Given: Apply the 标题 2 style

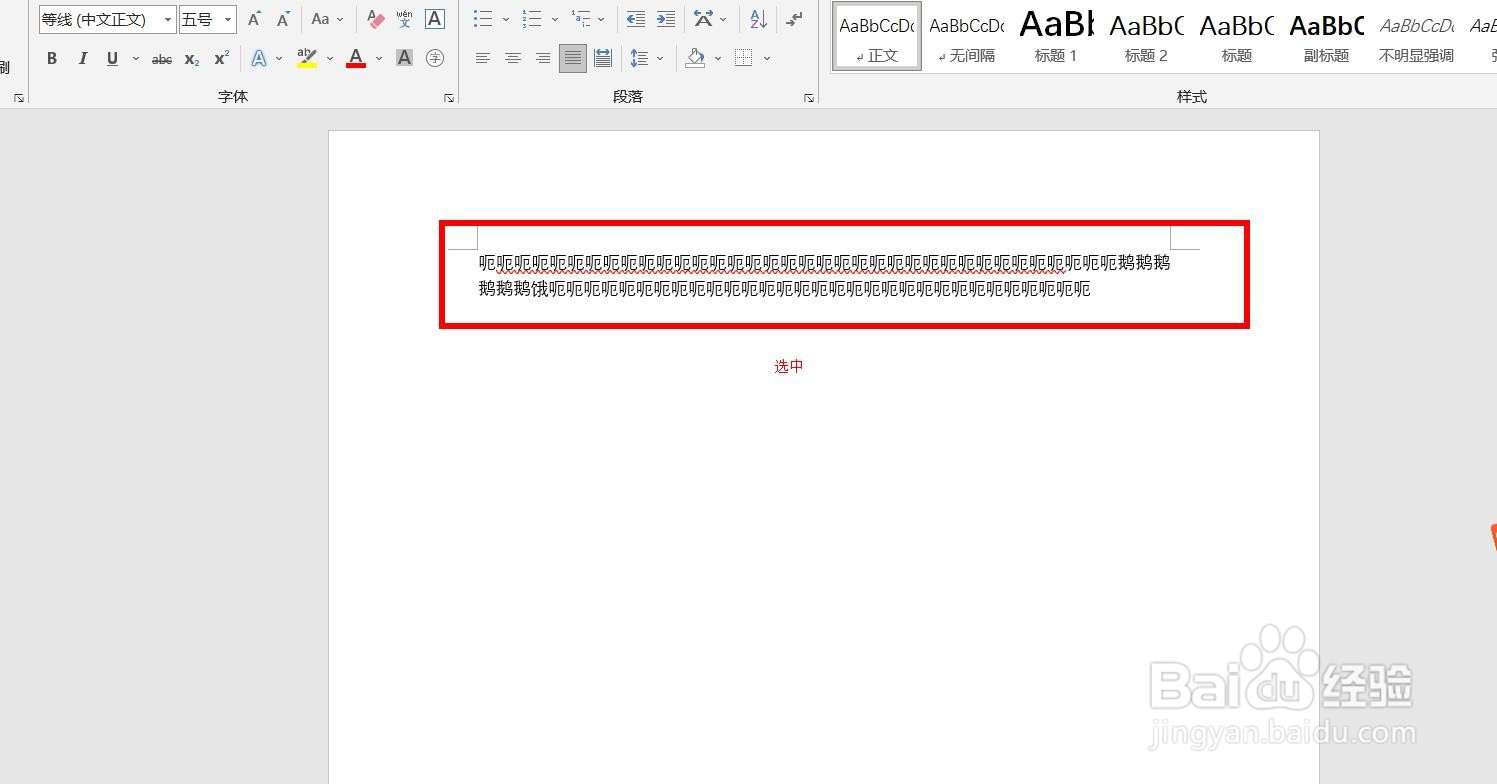Looking at the screenshot, I should [x=1146, y=36].
